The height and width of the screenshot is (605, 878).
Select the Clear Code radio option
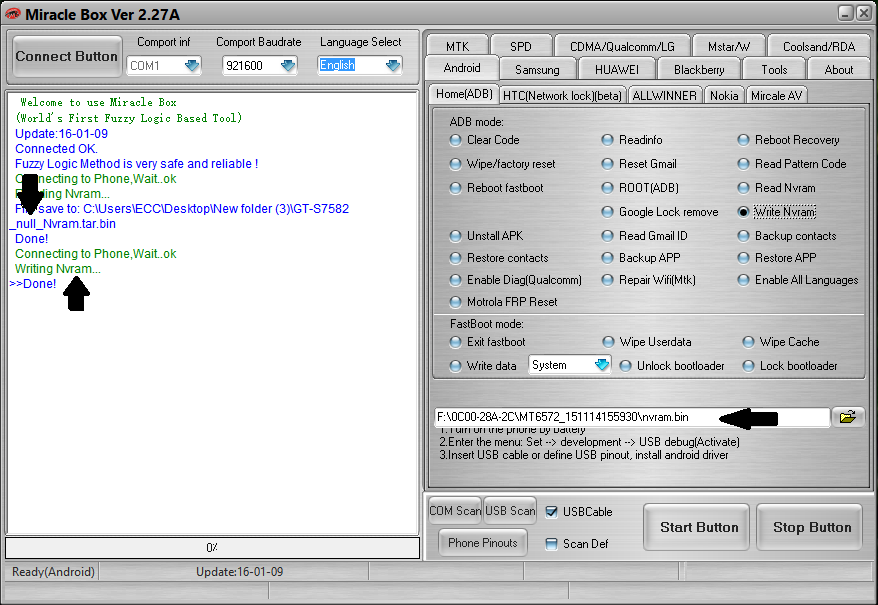[455, 140]
